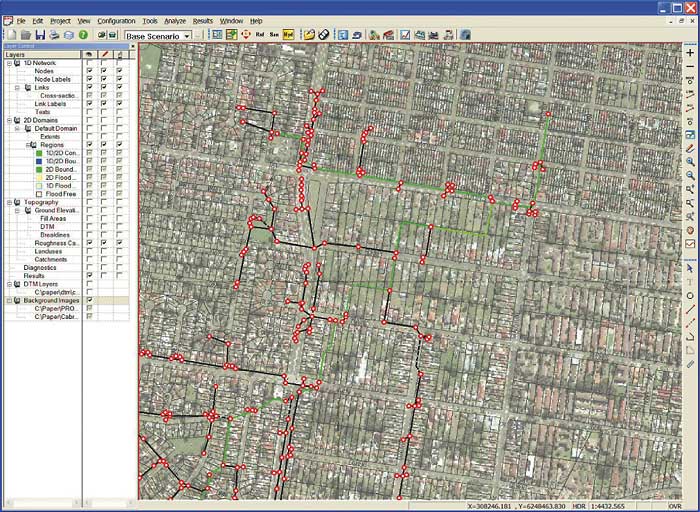Image resolution: width=700 pixels, height=512 pixels.
Task: Select the arrow pointer selection tool
Action: coord(690,268)
